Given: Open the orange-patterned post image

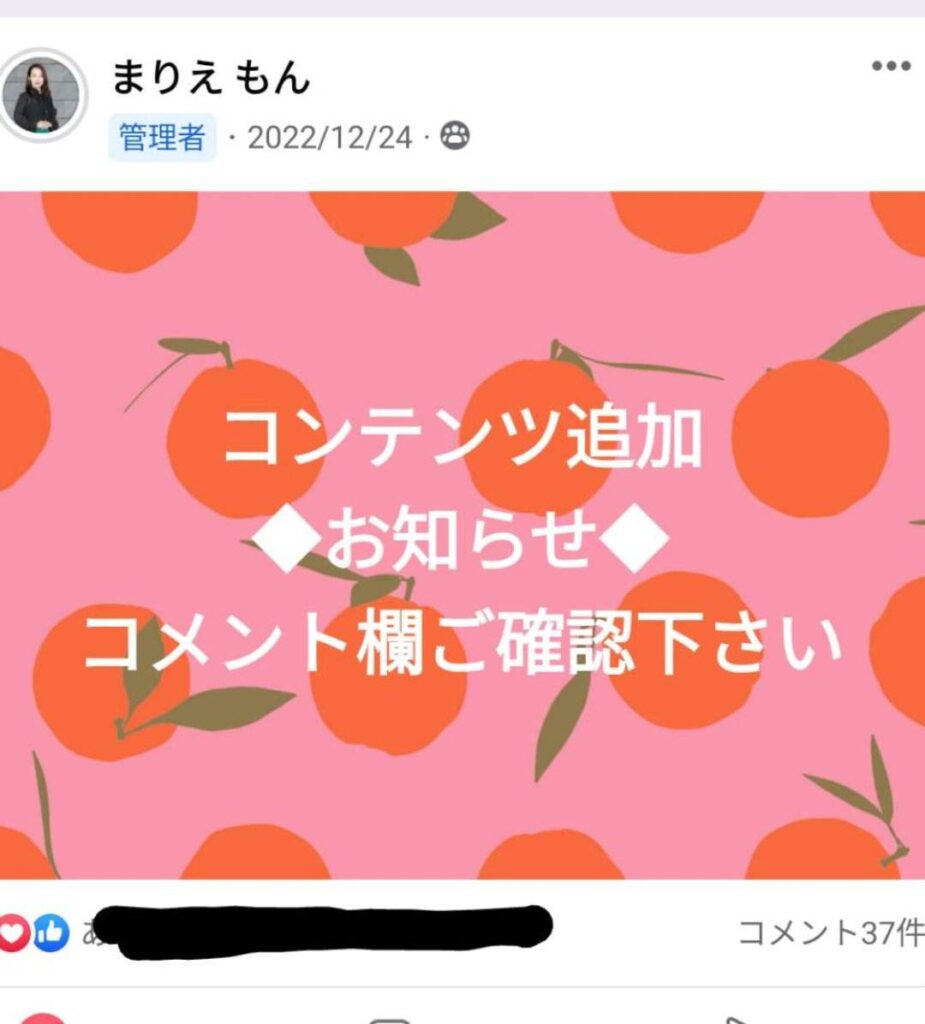Looking at the screenshot, I should (x=462, y=535).
